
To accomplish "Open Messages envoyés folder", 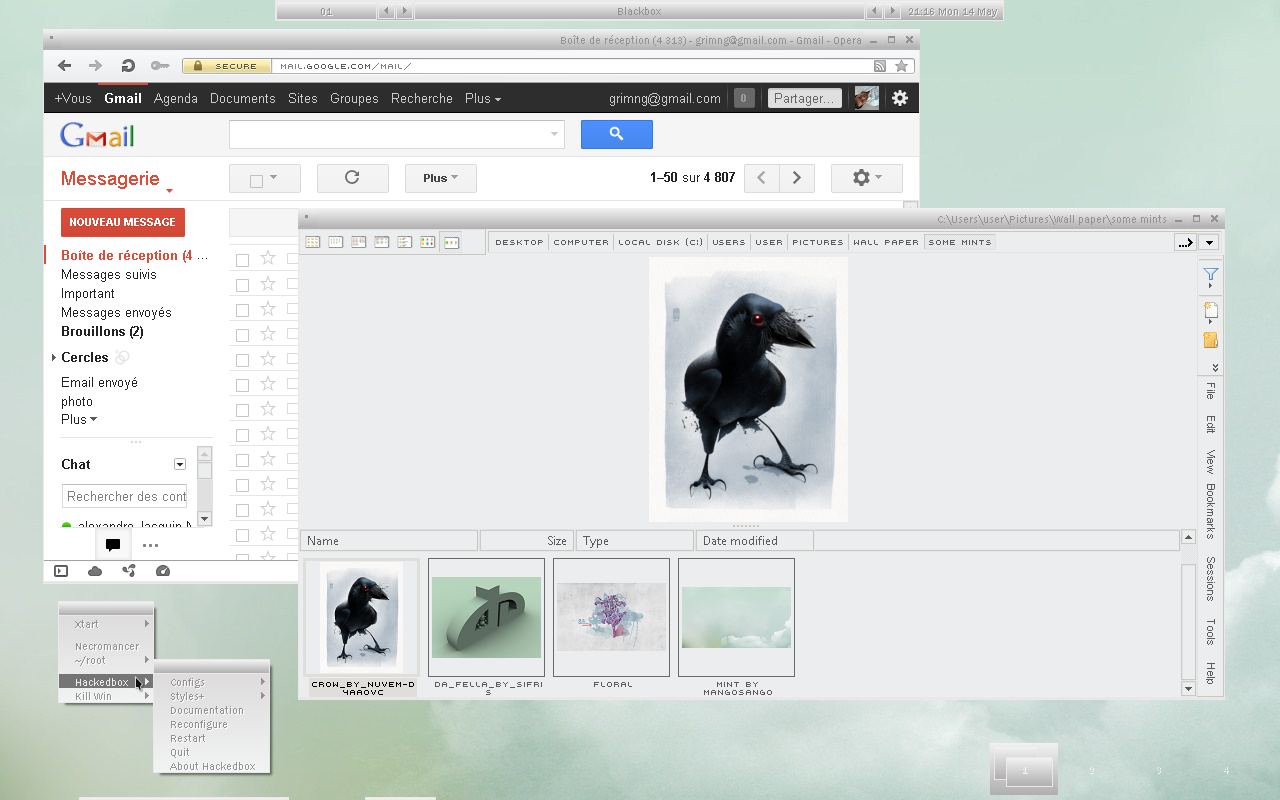I will [116, 312].
